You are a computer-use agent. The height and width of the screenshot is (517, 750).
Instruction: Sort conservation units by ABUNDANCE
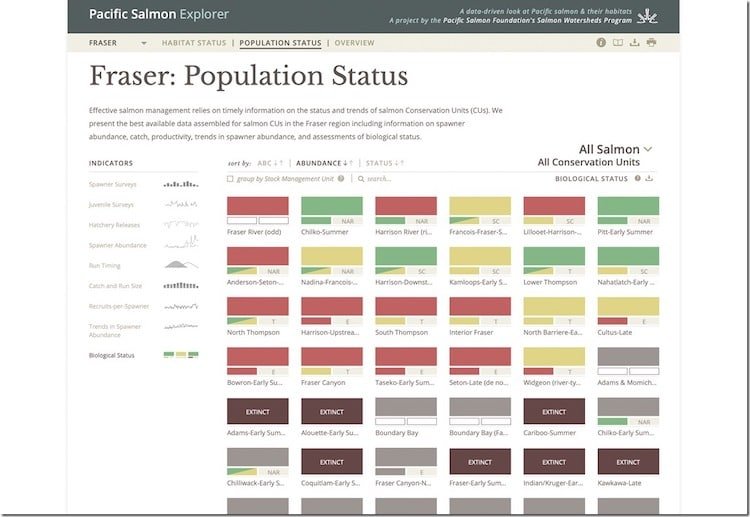(324, 163)
